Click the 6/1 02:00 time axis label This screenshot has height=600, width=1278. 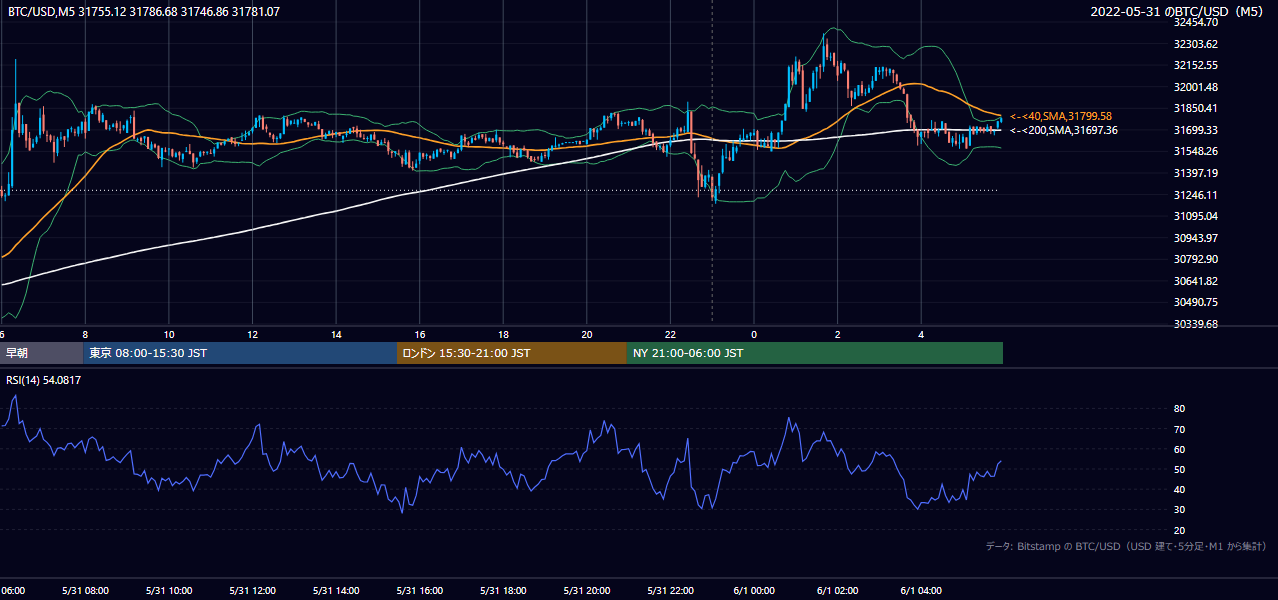pos(837,591)
